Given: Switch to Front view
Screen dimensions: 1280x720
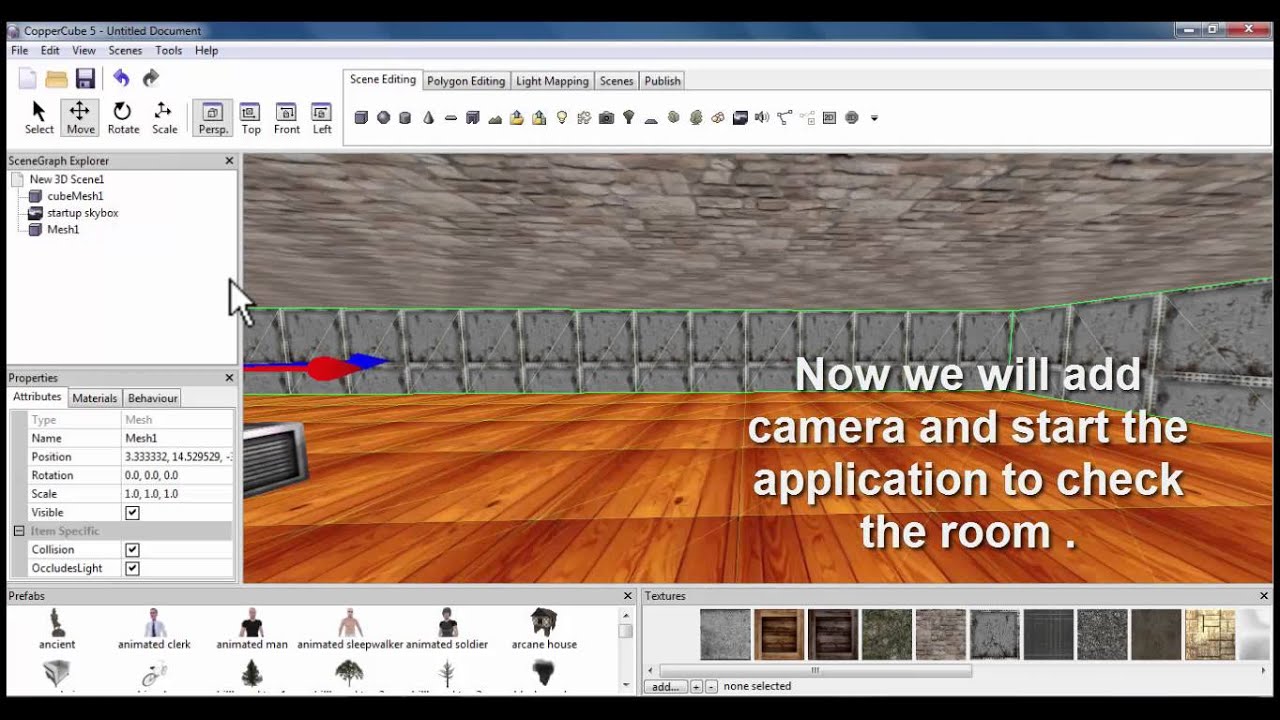Looking at the screenshot, I should [x=286, y=117].
